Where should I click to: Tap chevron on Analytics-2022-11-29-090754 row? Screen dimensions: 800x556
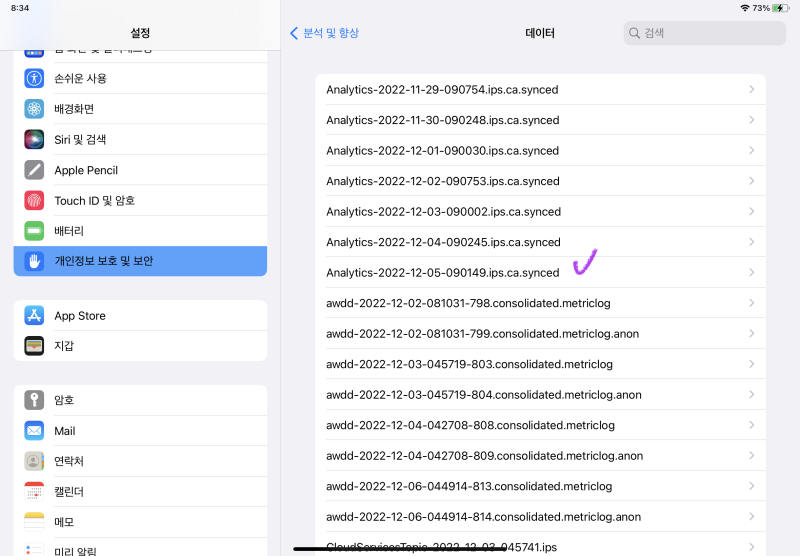(752, 89)
